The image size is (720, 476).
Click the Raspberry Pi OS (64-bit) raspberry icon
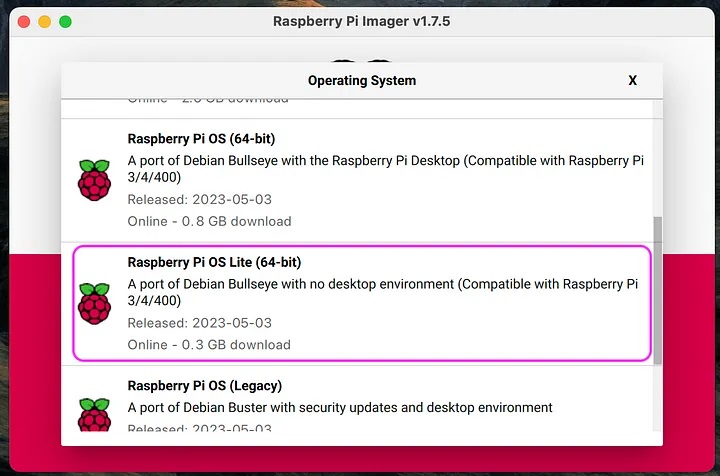coord(94,180)
